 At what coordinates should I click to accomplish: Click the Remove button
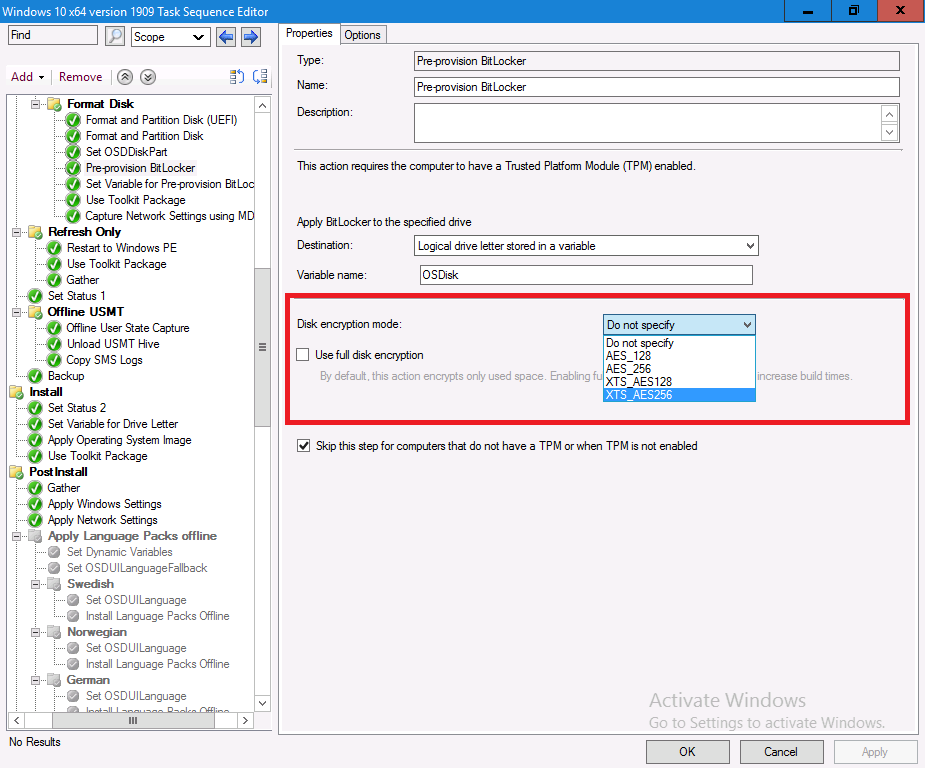pos(80,77)
